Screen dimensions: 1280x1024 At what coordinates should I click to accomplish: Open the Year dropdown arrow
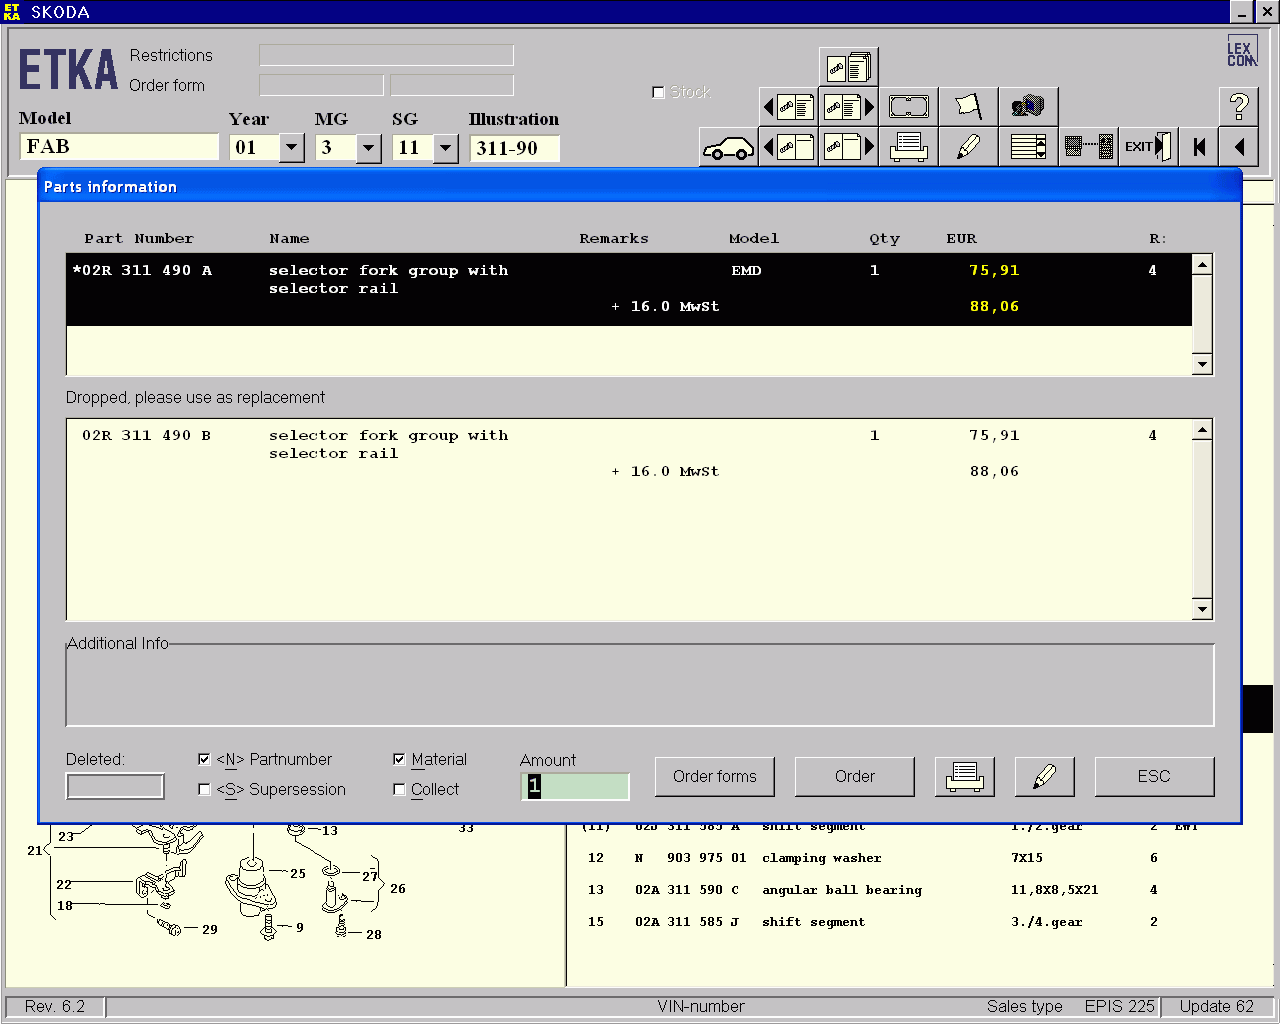click(292, 148)
